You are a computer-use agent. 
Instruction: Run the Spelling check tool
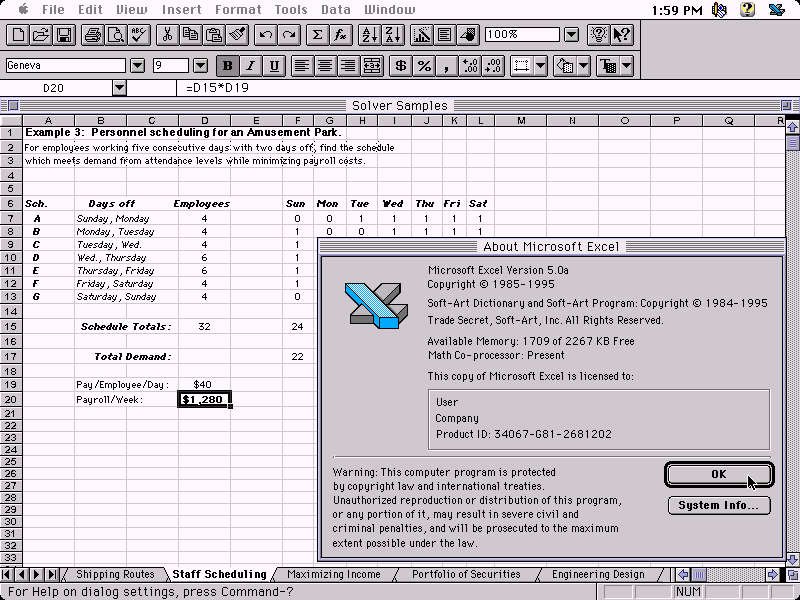pos(139,35)
